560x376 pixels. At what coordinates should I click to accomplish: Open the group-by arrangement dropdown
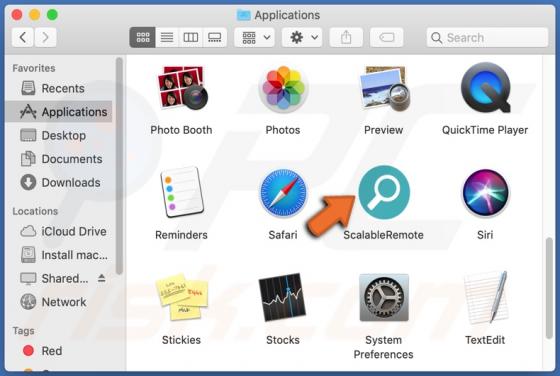(255, 37)
